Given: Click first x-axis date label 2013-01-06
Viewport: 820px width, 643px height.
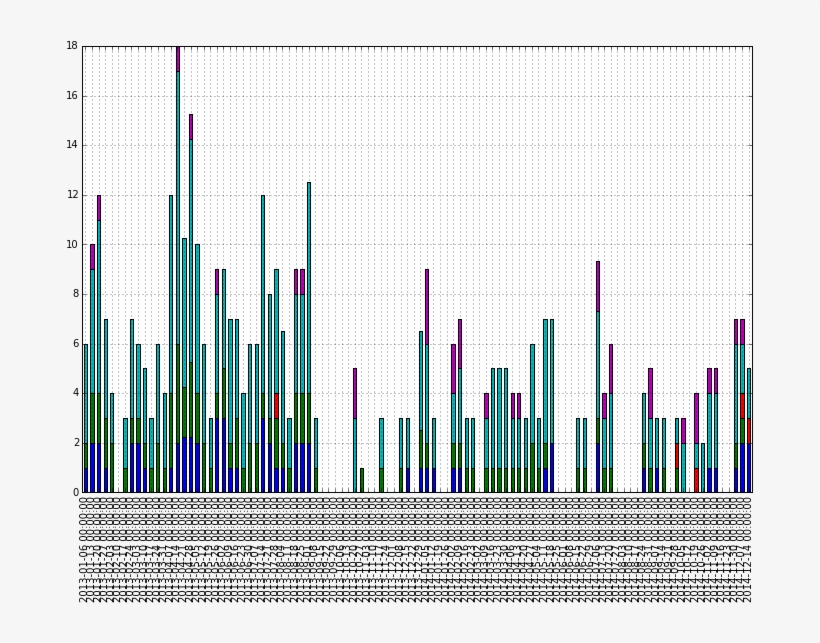Looking at the screenshot, I should coord(85,548).
